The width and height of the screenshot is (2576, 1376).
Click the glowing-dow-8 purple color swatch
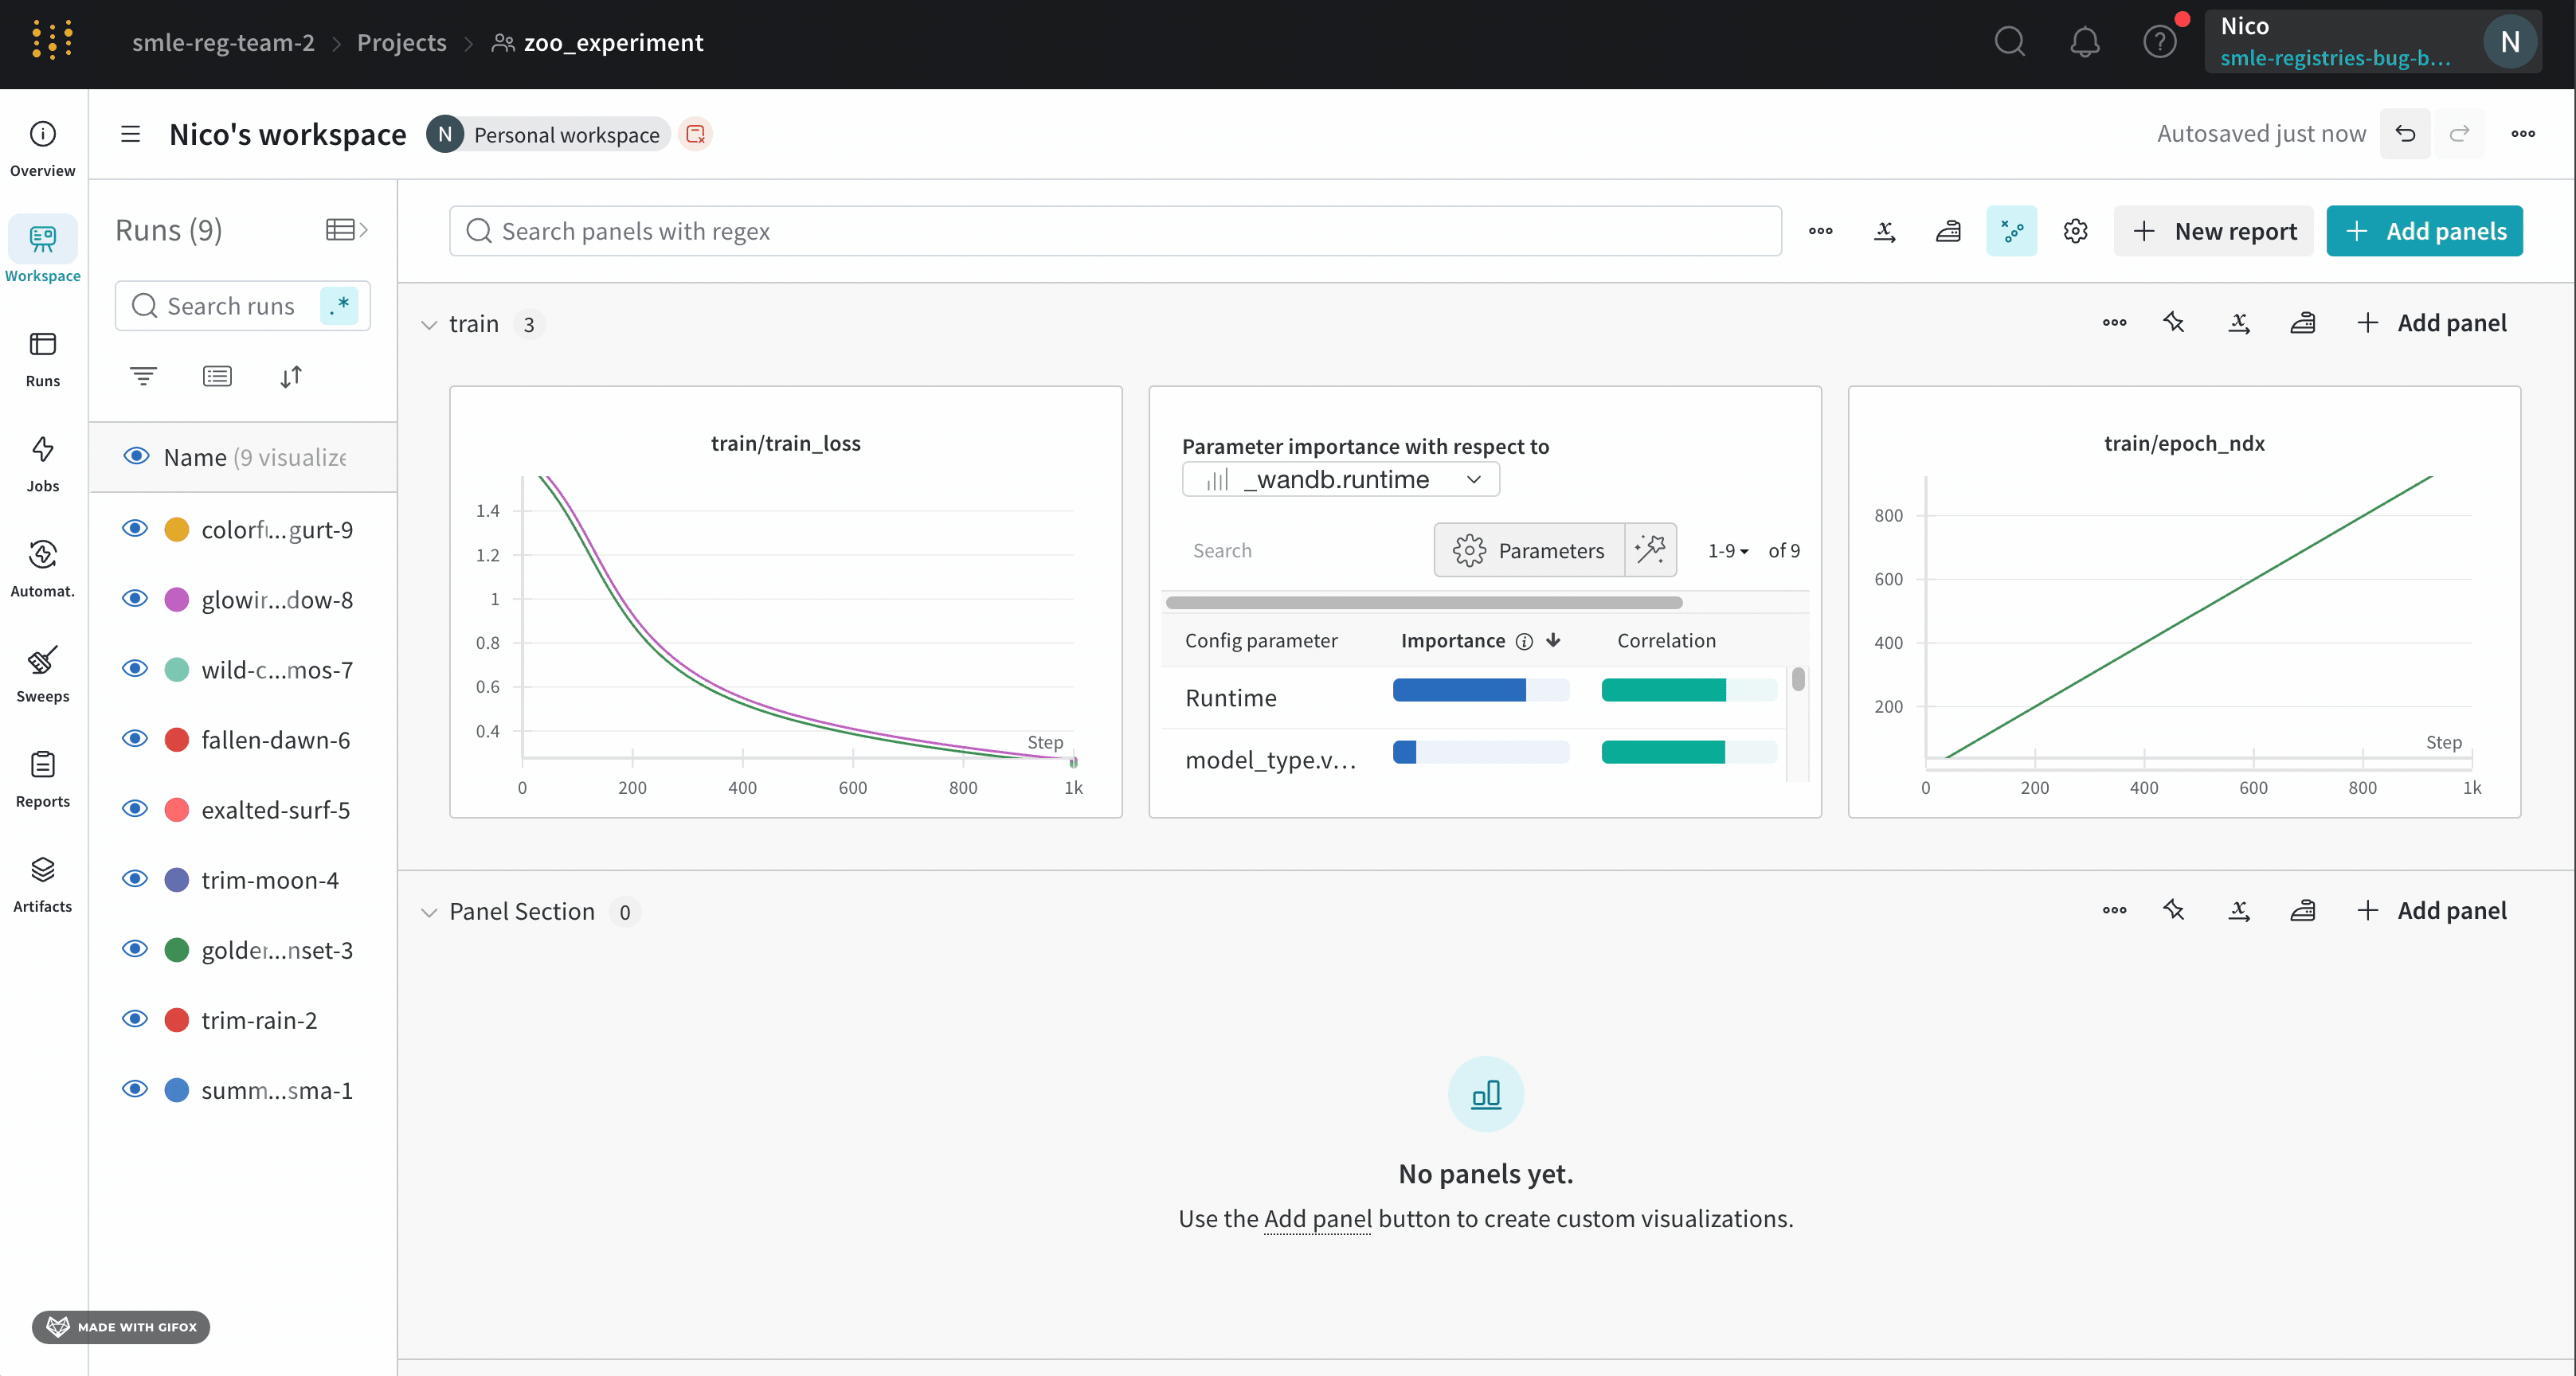click(177, 599)
